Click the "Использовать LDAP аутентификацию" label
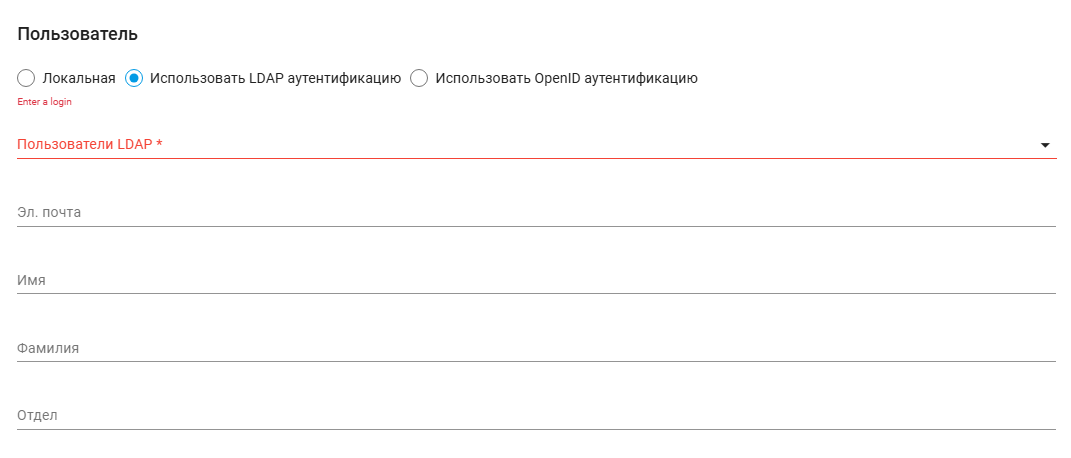 pos(275,78)
